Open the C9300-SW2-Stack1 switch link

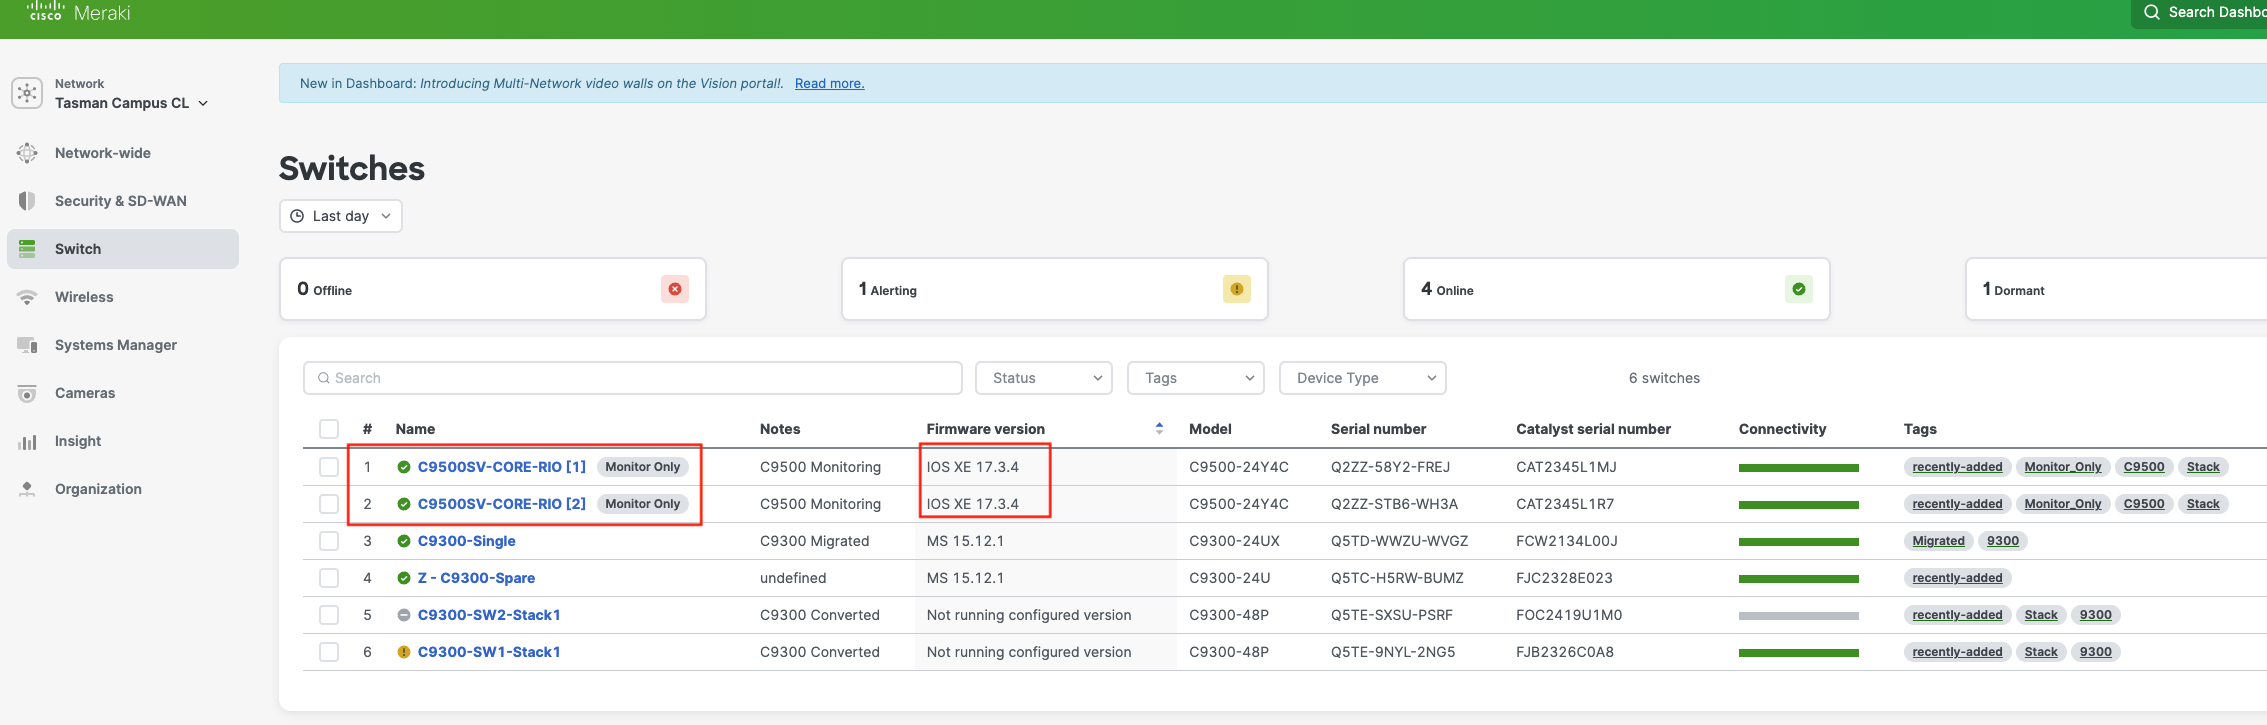pos(489,615)
